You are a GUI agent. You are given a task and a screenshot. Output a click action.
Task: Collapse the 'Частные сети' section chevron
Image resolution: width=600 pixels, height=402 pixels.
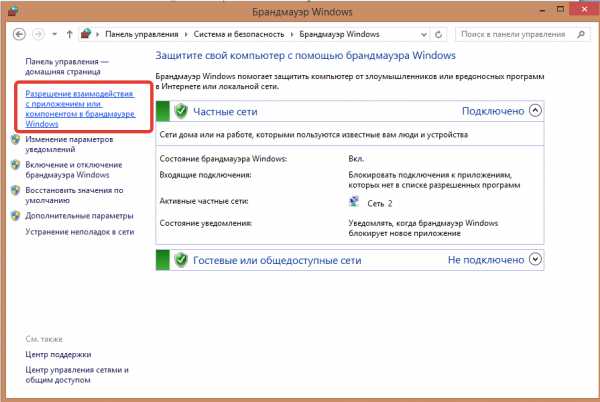point(535,111)
